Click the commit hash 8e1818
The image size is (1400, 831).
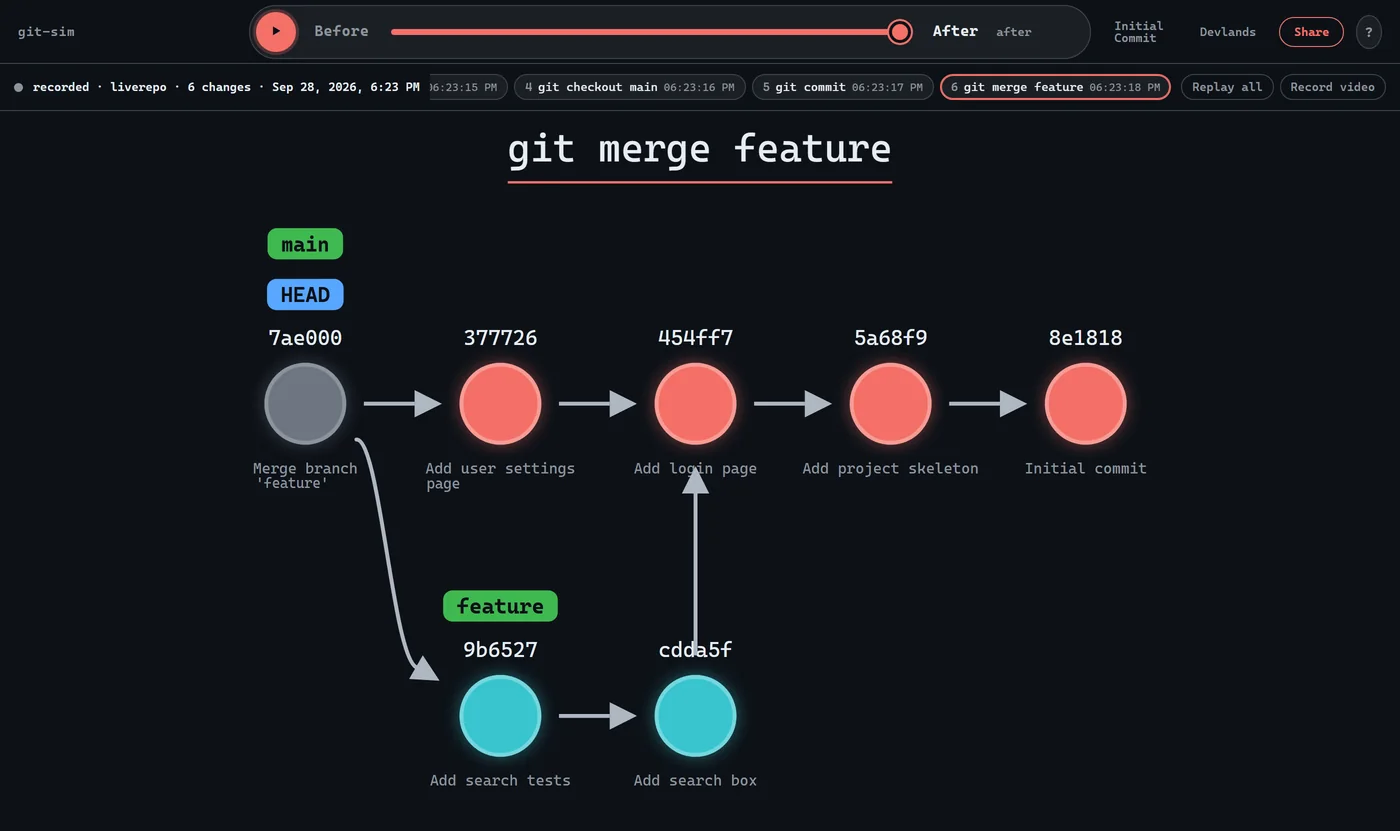(x=1085, y=338)
